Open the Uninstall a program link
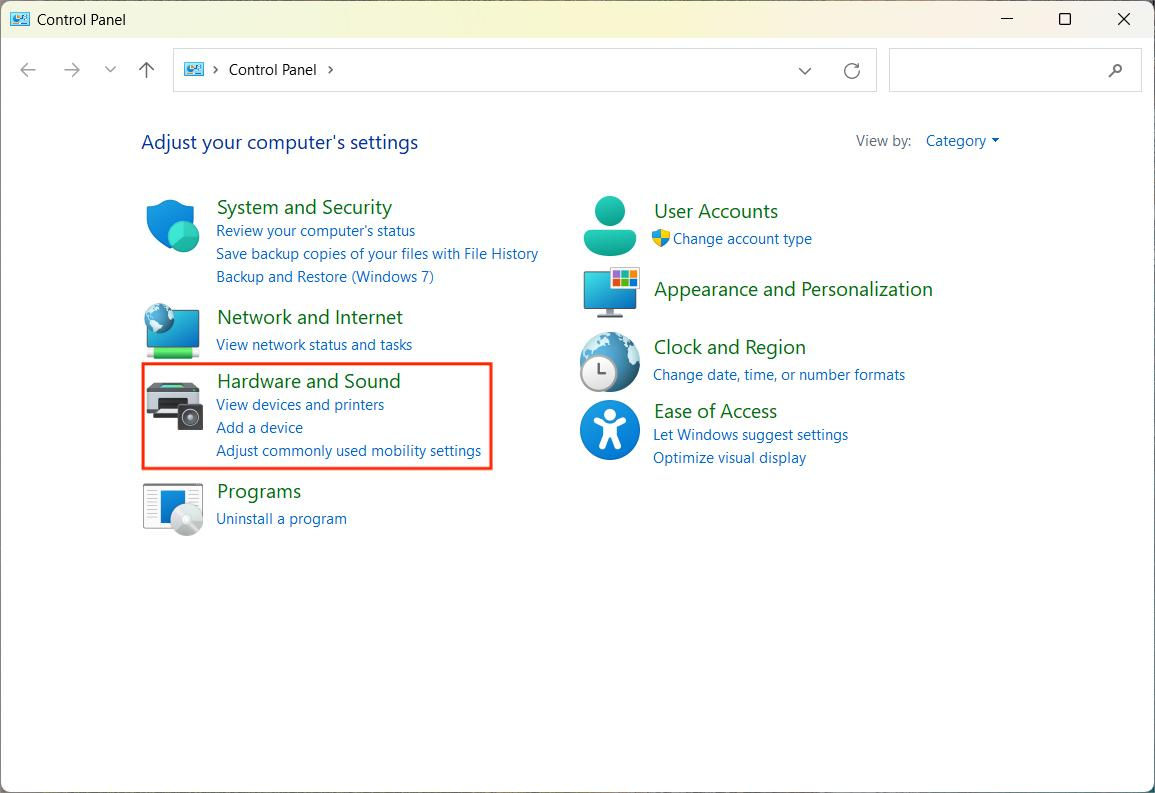The image size is (1155, 793). point(281,518)
